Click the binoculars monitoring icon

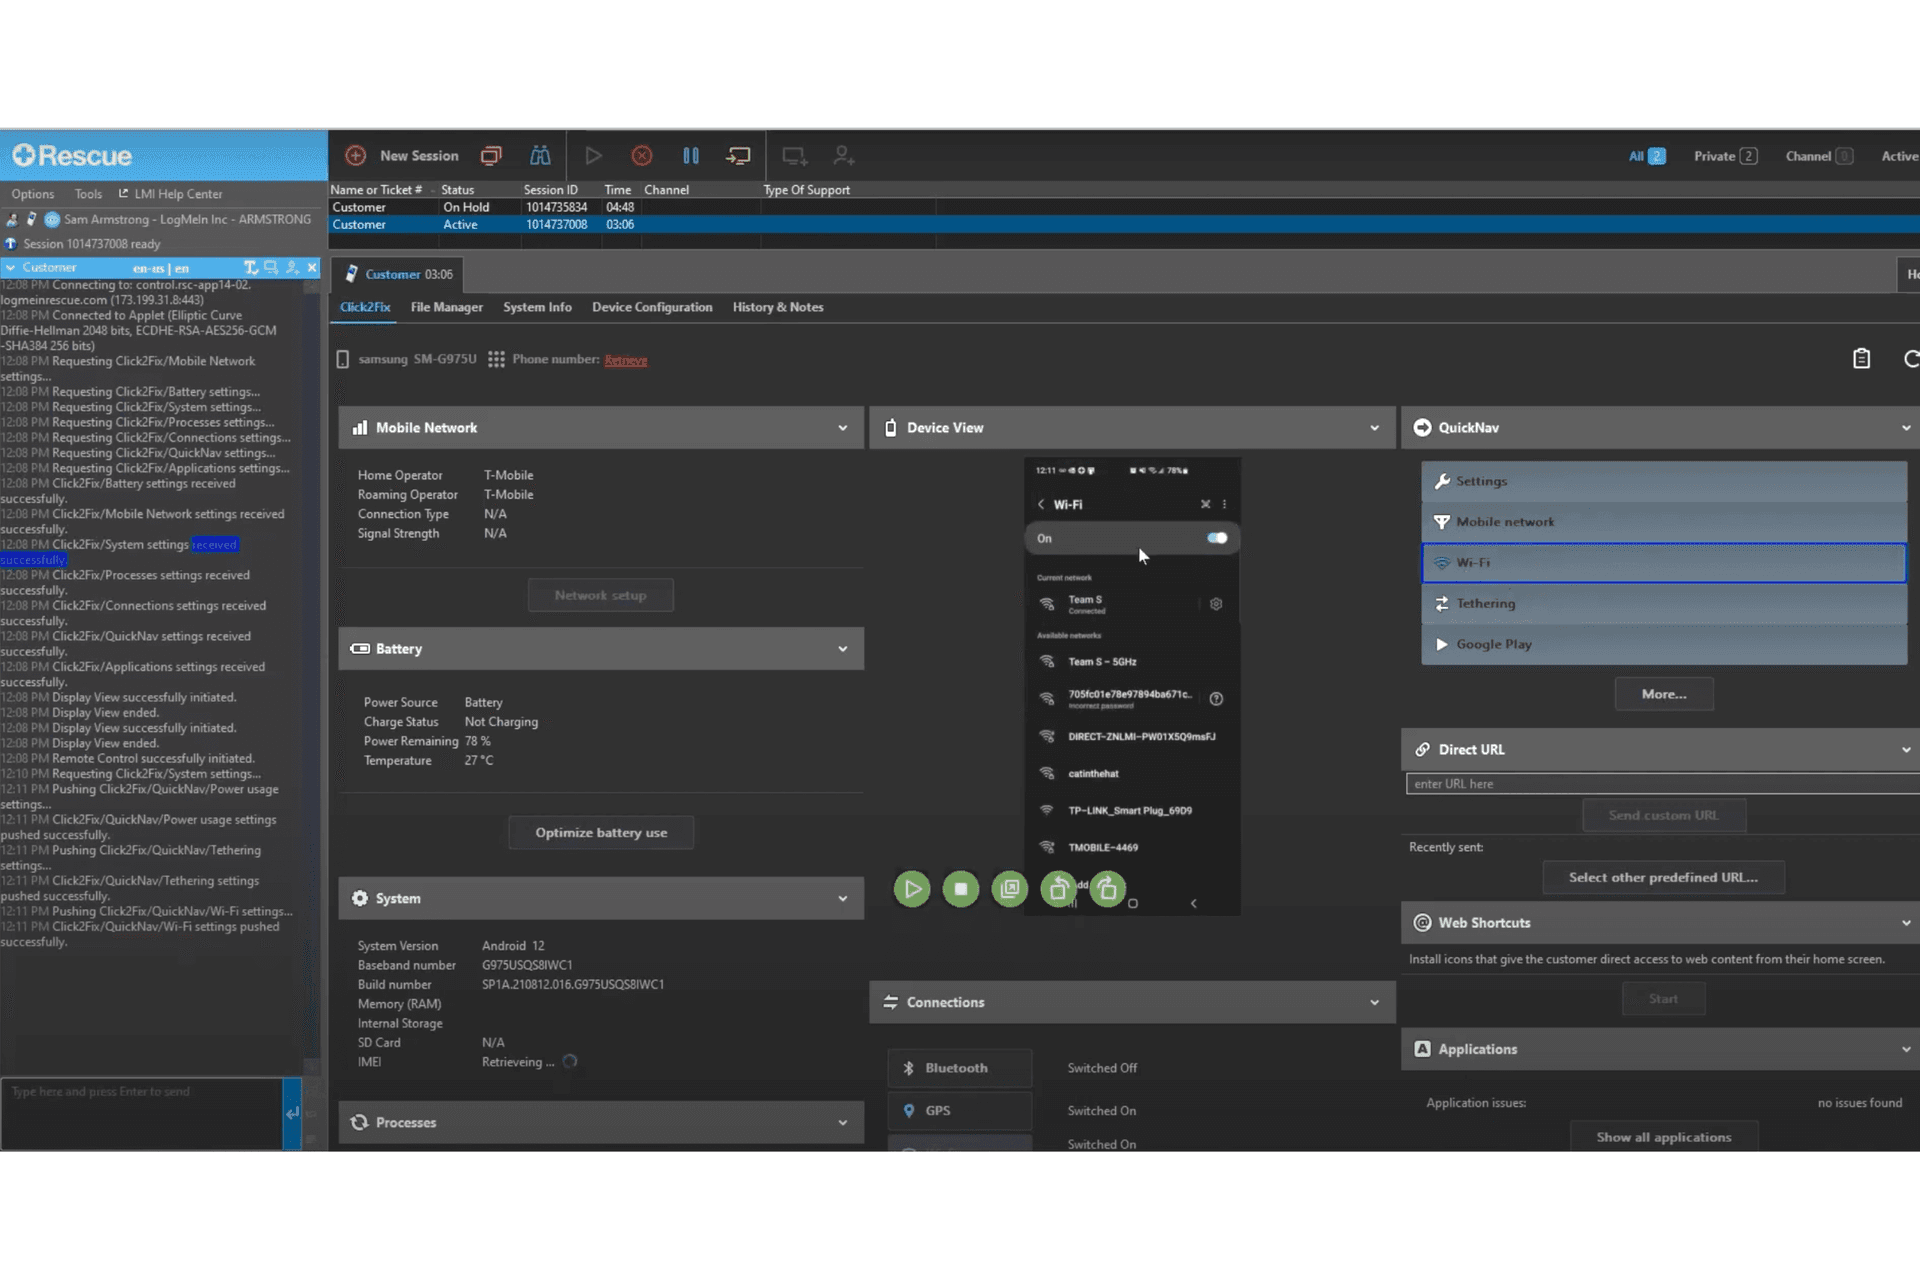[540, 156]
